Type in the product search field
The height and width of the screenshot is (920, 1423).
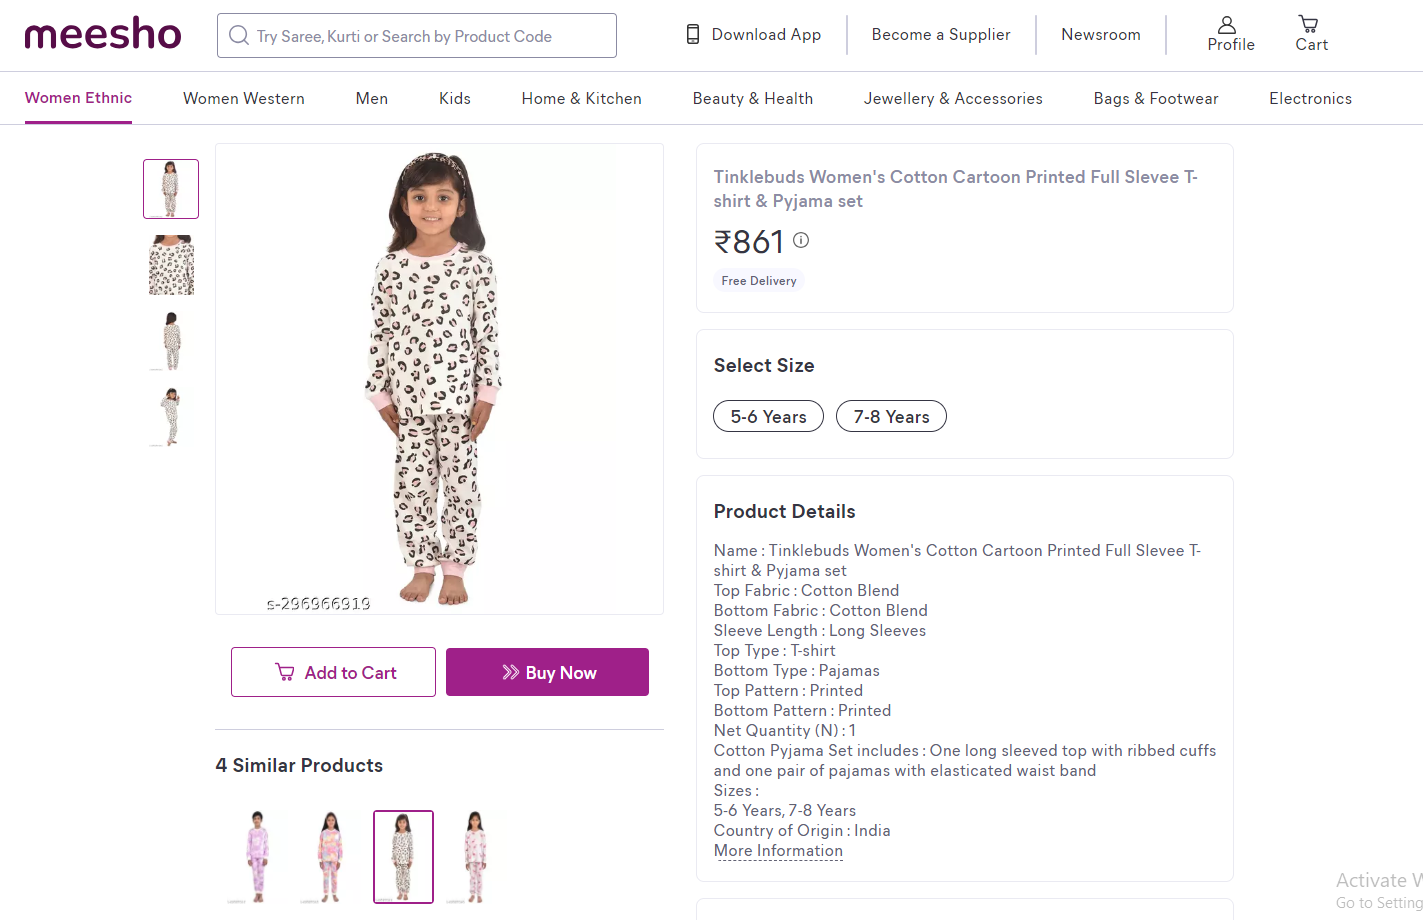coord(430,36)
